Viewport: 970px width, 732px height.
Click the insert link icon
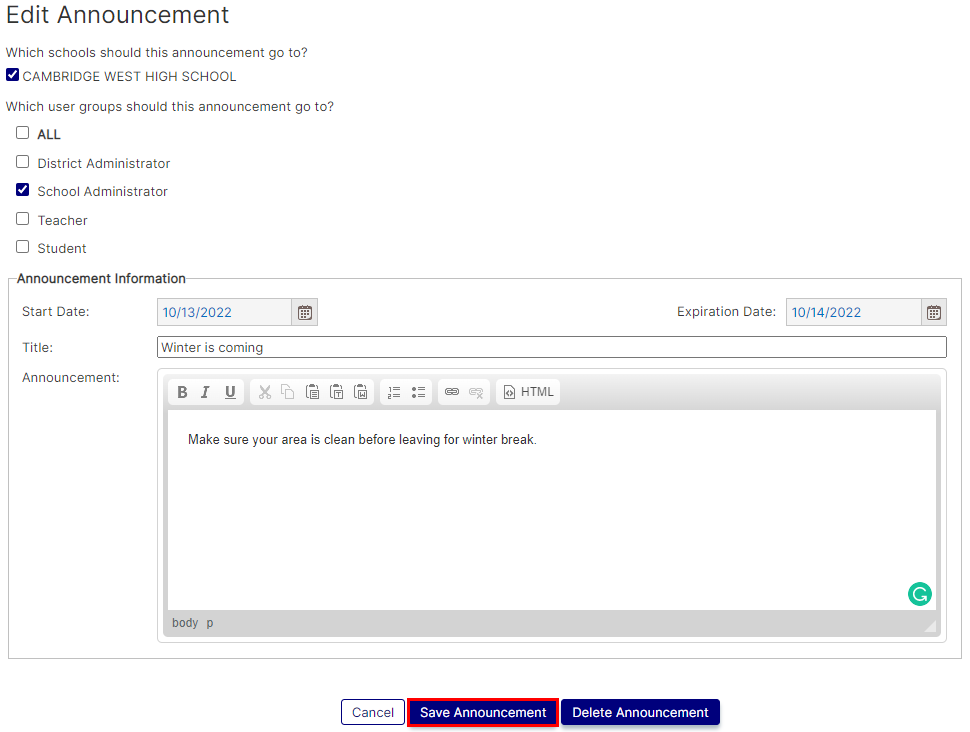(451, 392)
